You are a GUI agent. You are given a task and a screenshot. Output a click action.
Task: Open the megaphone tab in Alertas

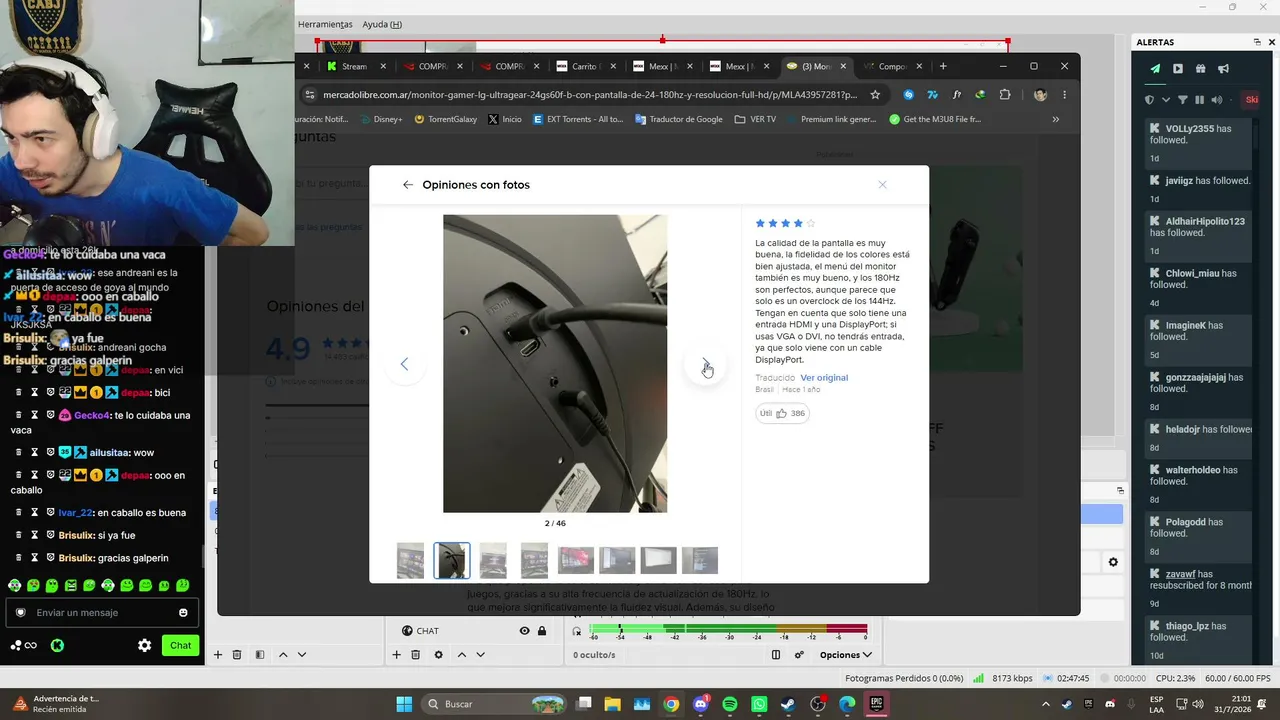(1223, 69)
